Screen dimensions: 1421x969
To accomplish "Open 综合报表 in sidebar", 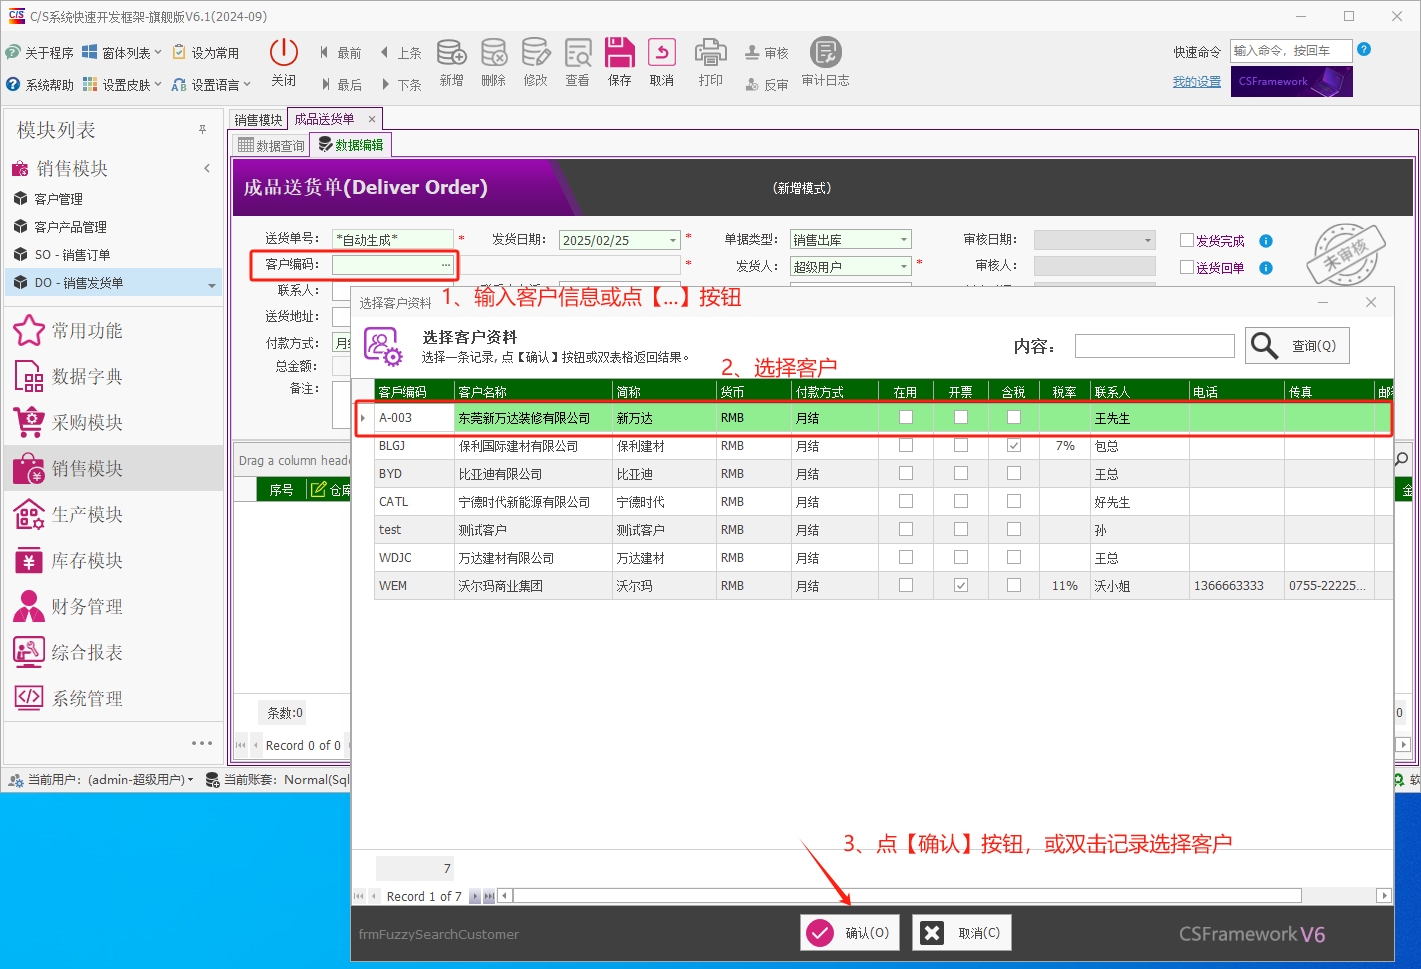I will 68,653.
